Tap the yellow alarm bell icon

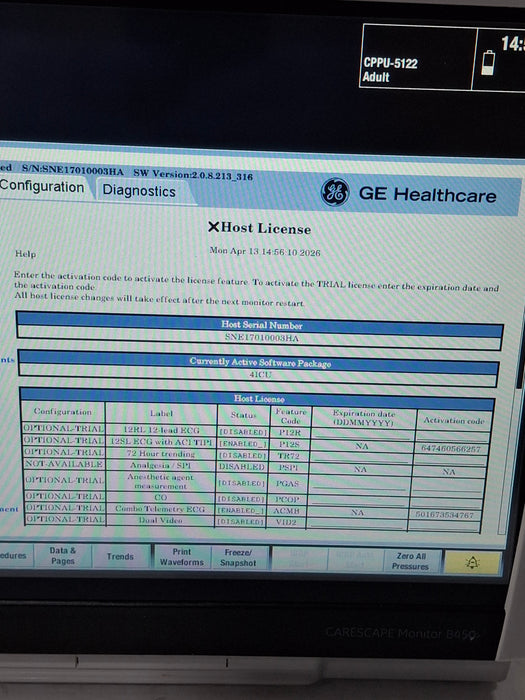tap(472, 562)
